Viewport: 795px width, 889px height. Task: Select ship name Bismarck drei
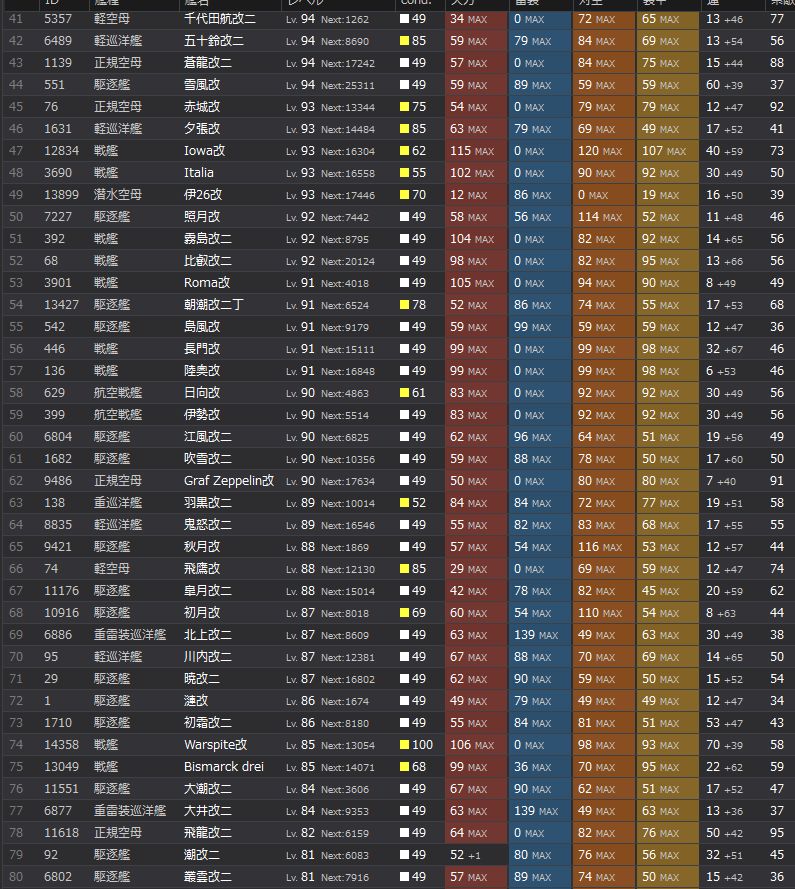pos(224,767)
